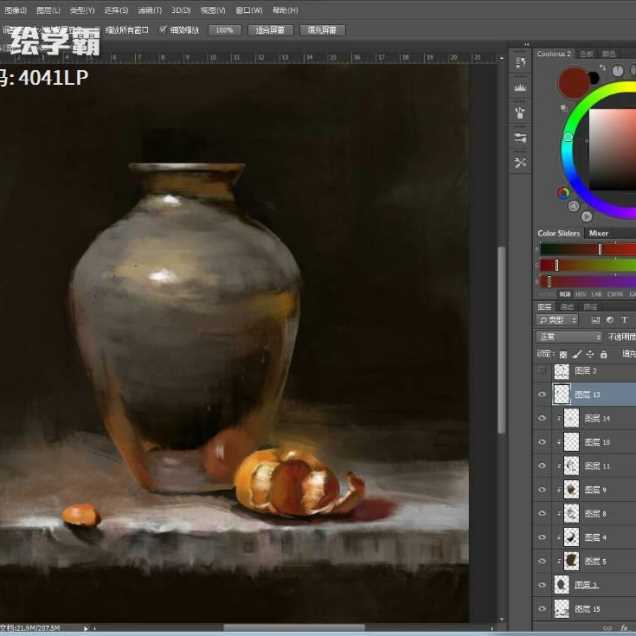The width and height of the screenshot is (636, 636).
Task: Hide layer 图层 11 with its eye
Action: pos(542,466)
